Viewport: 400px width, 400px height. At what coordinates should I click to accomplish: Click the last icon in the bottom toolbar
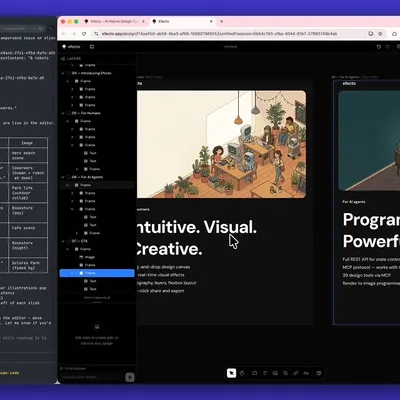319,373
